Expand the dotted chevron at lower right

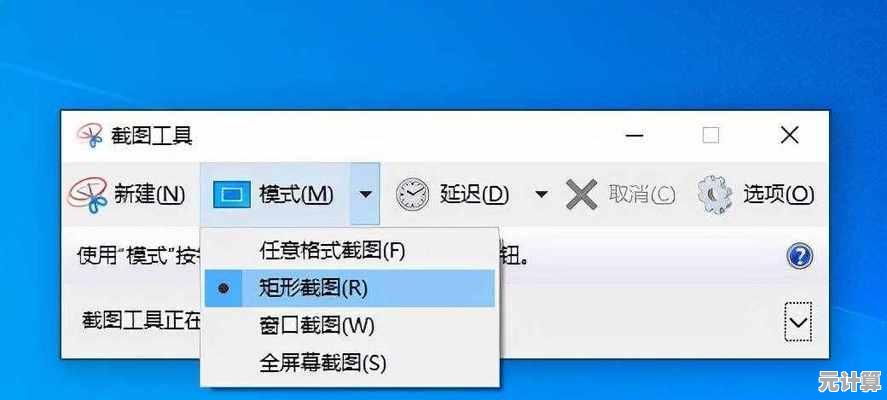click(798, 322)
